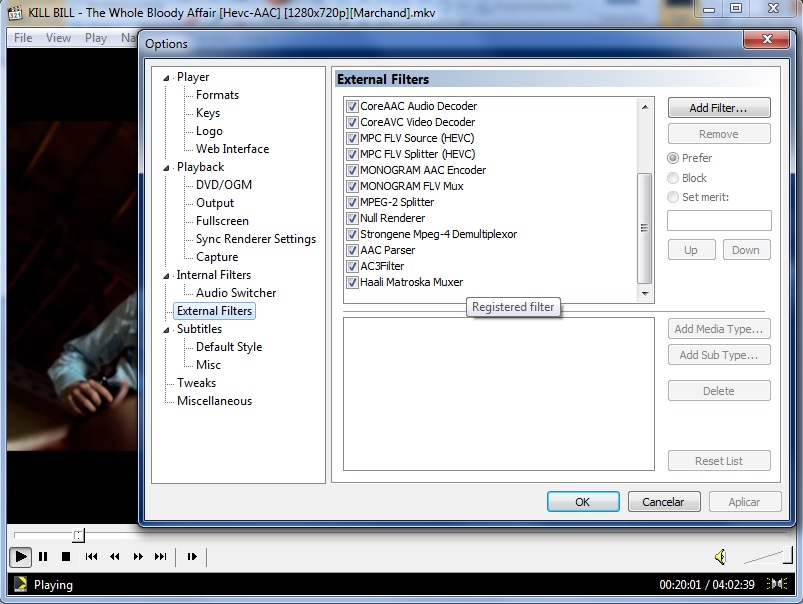Click the Cancelar button
The height and width of the screenshot is (604, 803).
click(x=664, y=502)
